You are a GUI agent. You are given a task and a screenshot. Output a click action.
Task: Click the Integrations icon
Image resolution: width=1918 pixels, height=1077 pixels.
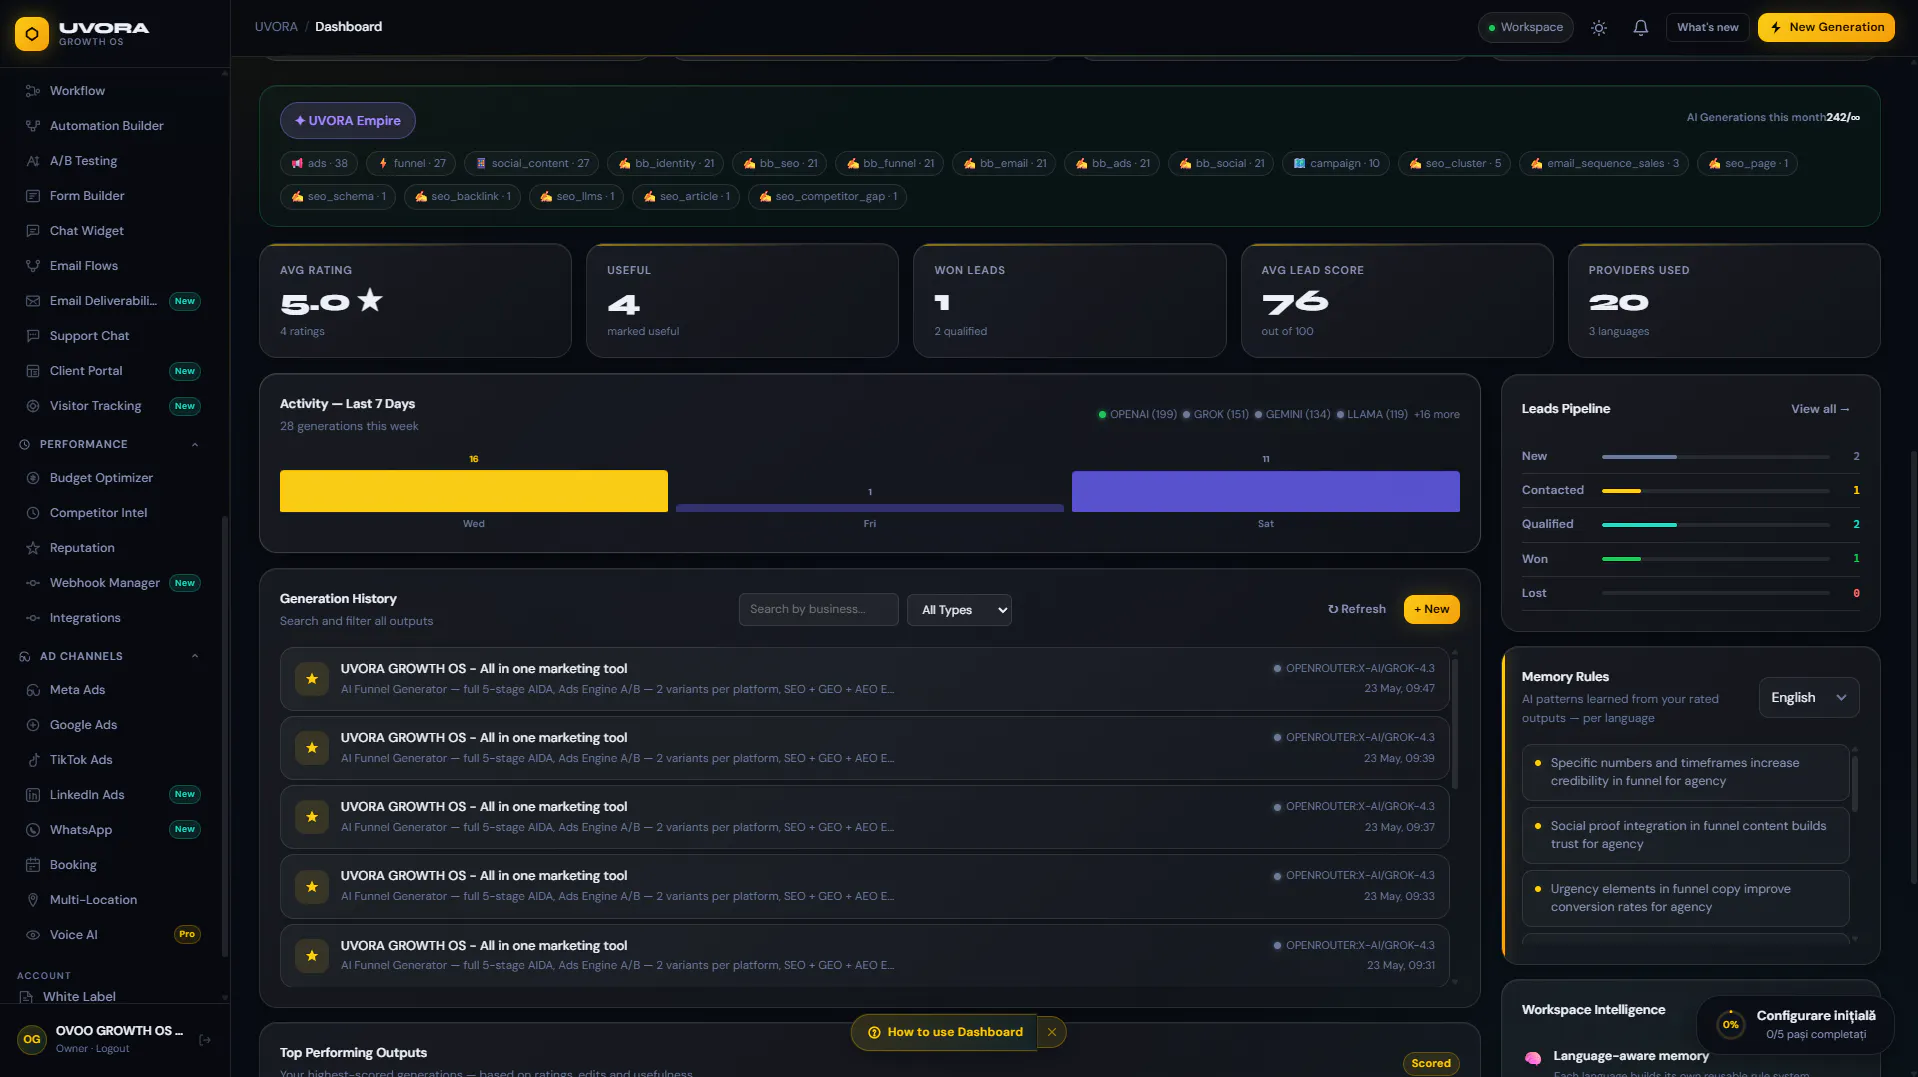pos(33,618)
